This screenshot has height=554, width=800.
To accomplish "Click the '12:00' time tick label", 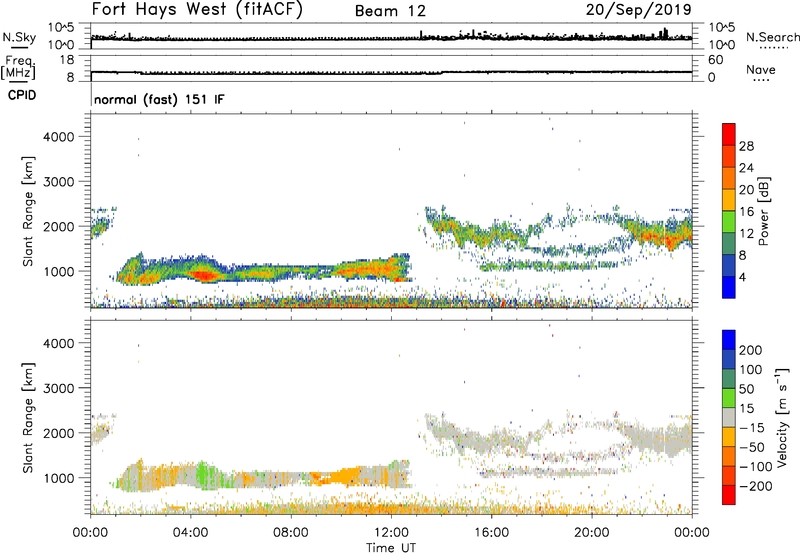I will pos(391,533).
